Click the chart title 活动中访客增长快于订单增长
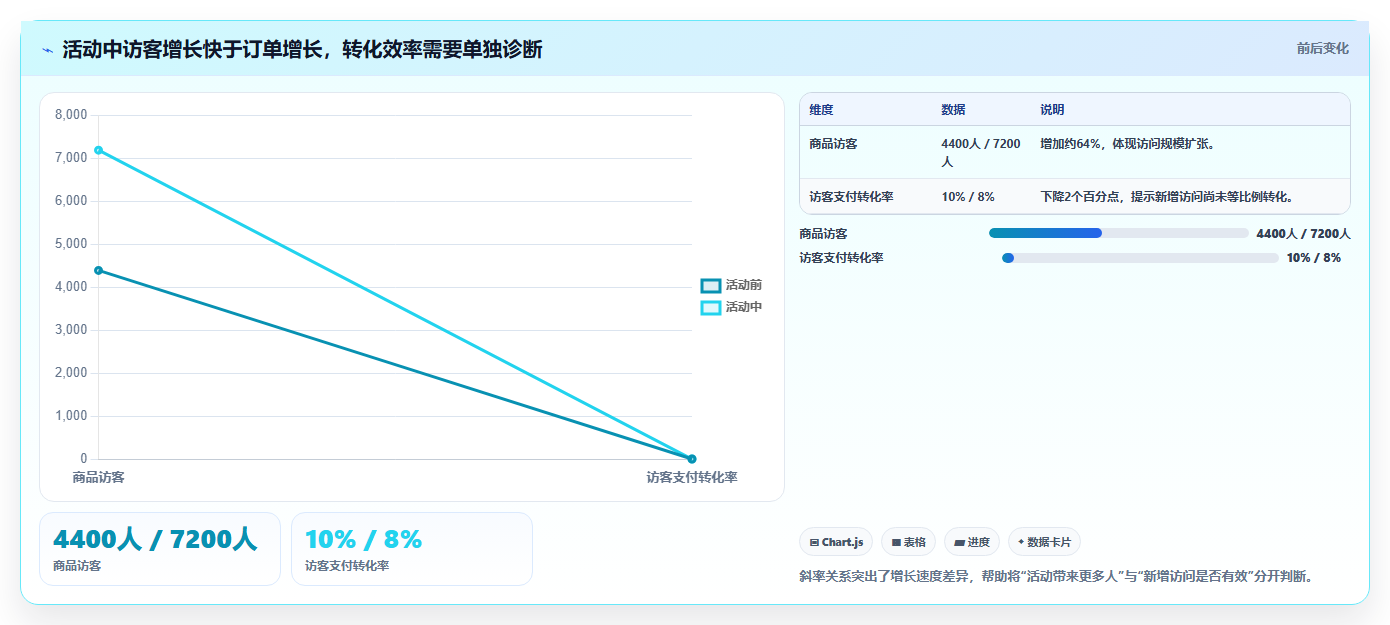Viewport: 1390px width, 625px height. 302,49
